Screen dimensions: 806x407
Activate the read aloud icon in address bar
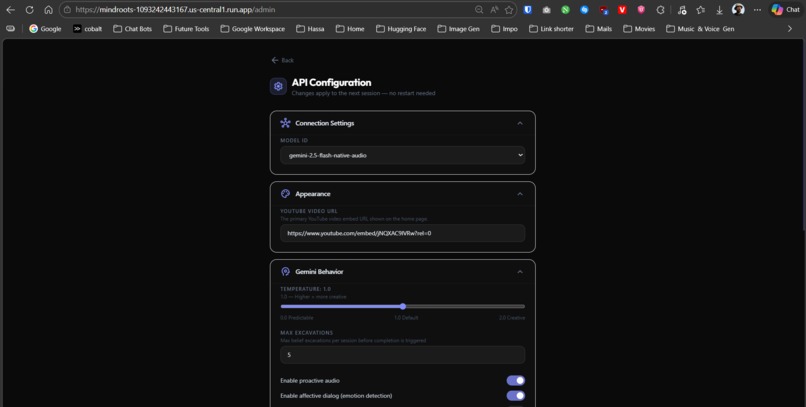pos(494,10)
